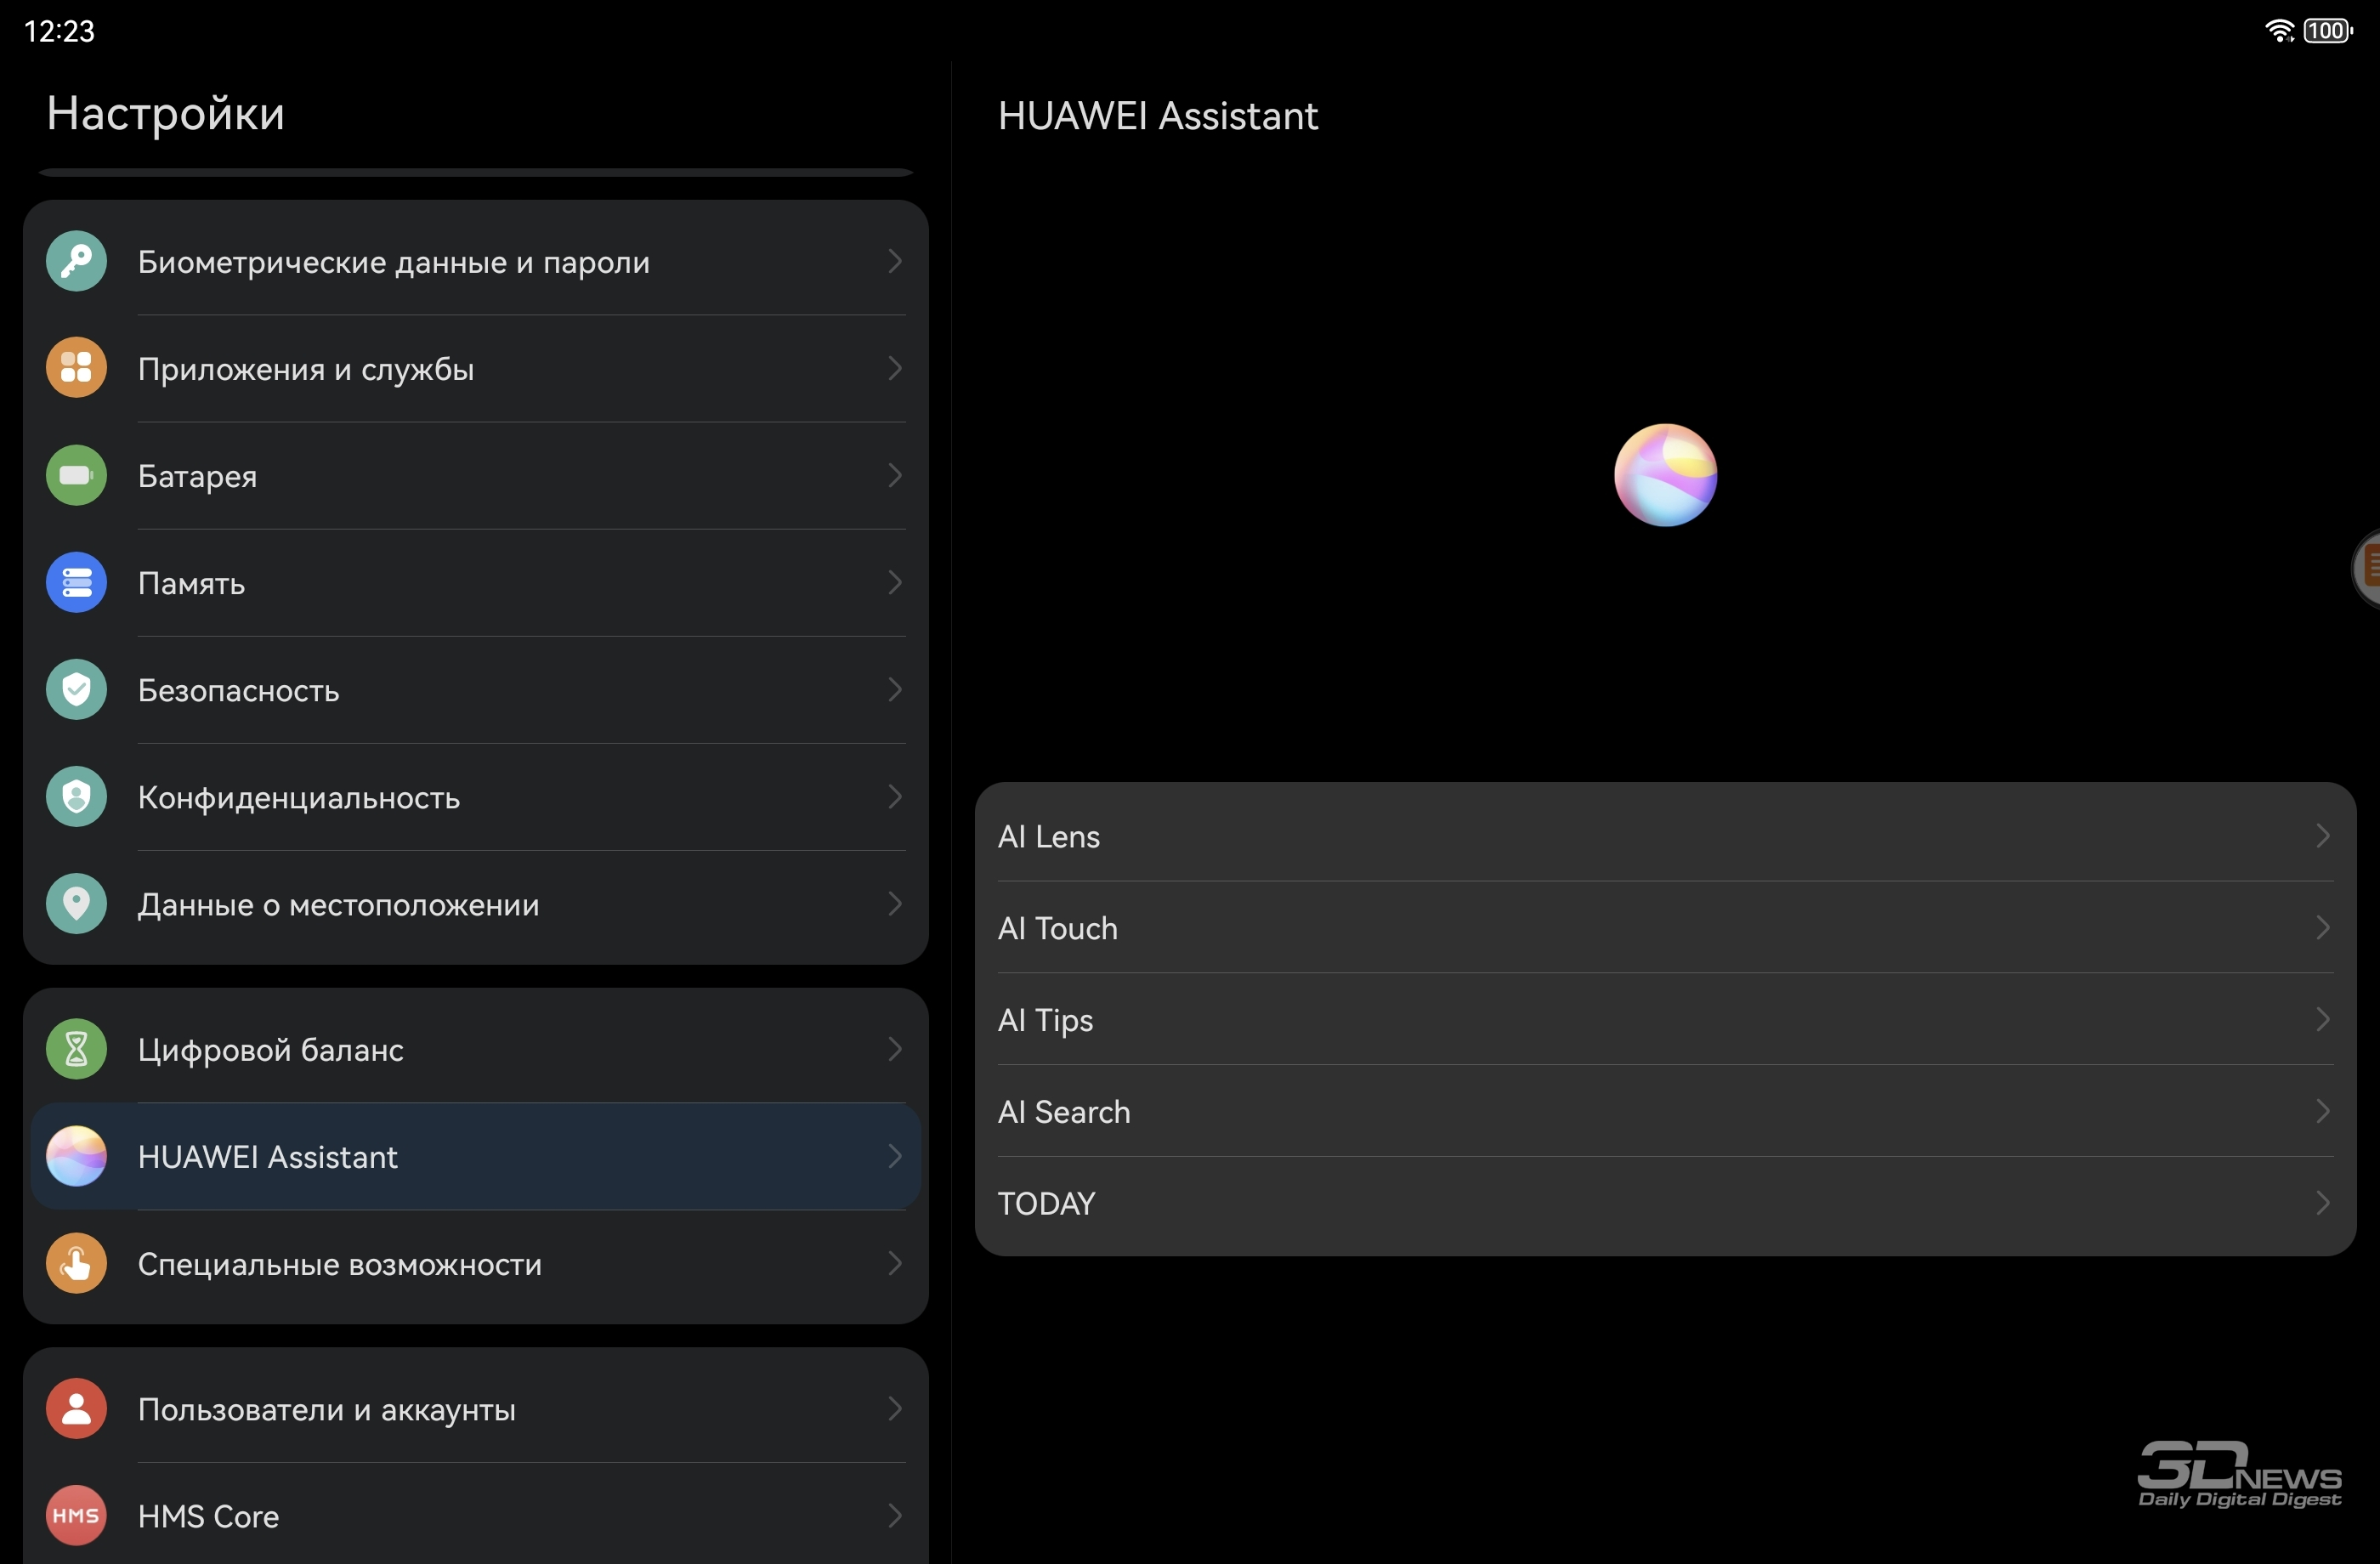Expand AI Search chevron arrow
This screenshot has width=2380, height=1564.
click(2323, 1111)
